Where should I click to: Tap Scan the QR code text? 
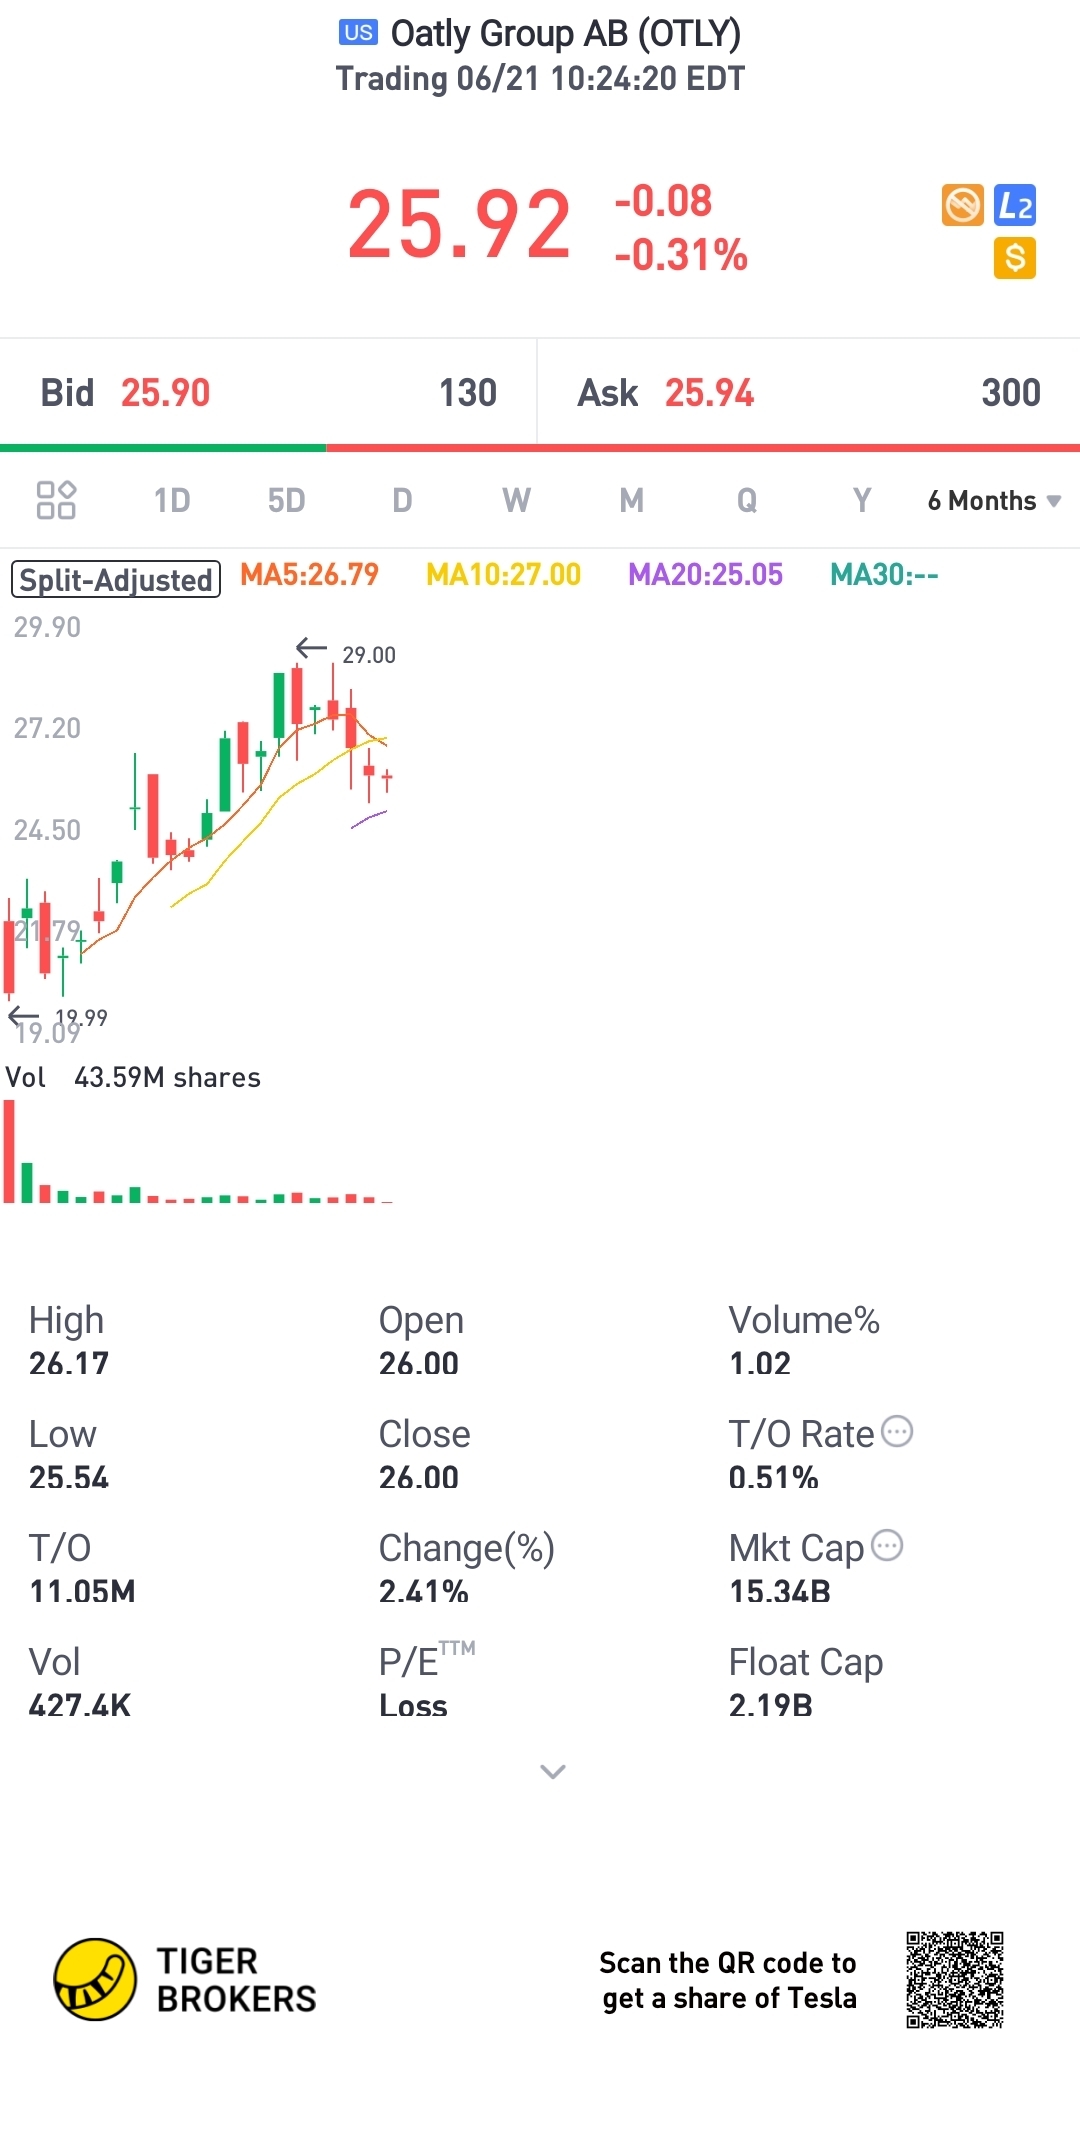click(x=728, y=1980)
